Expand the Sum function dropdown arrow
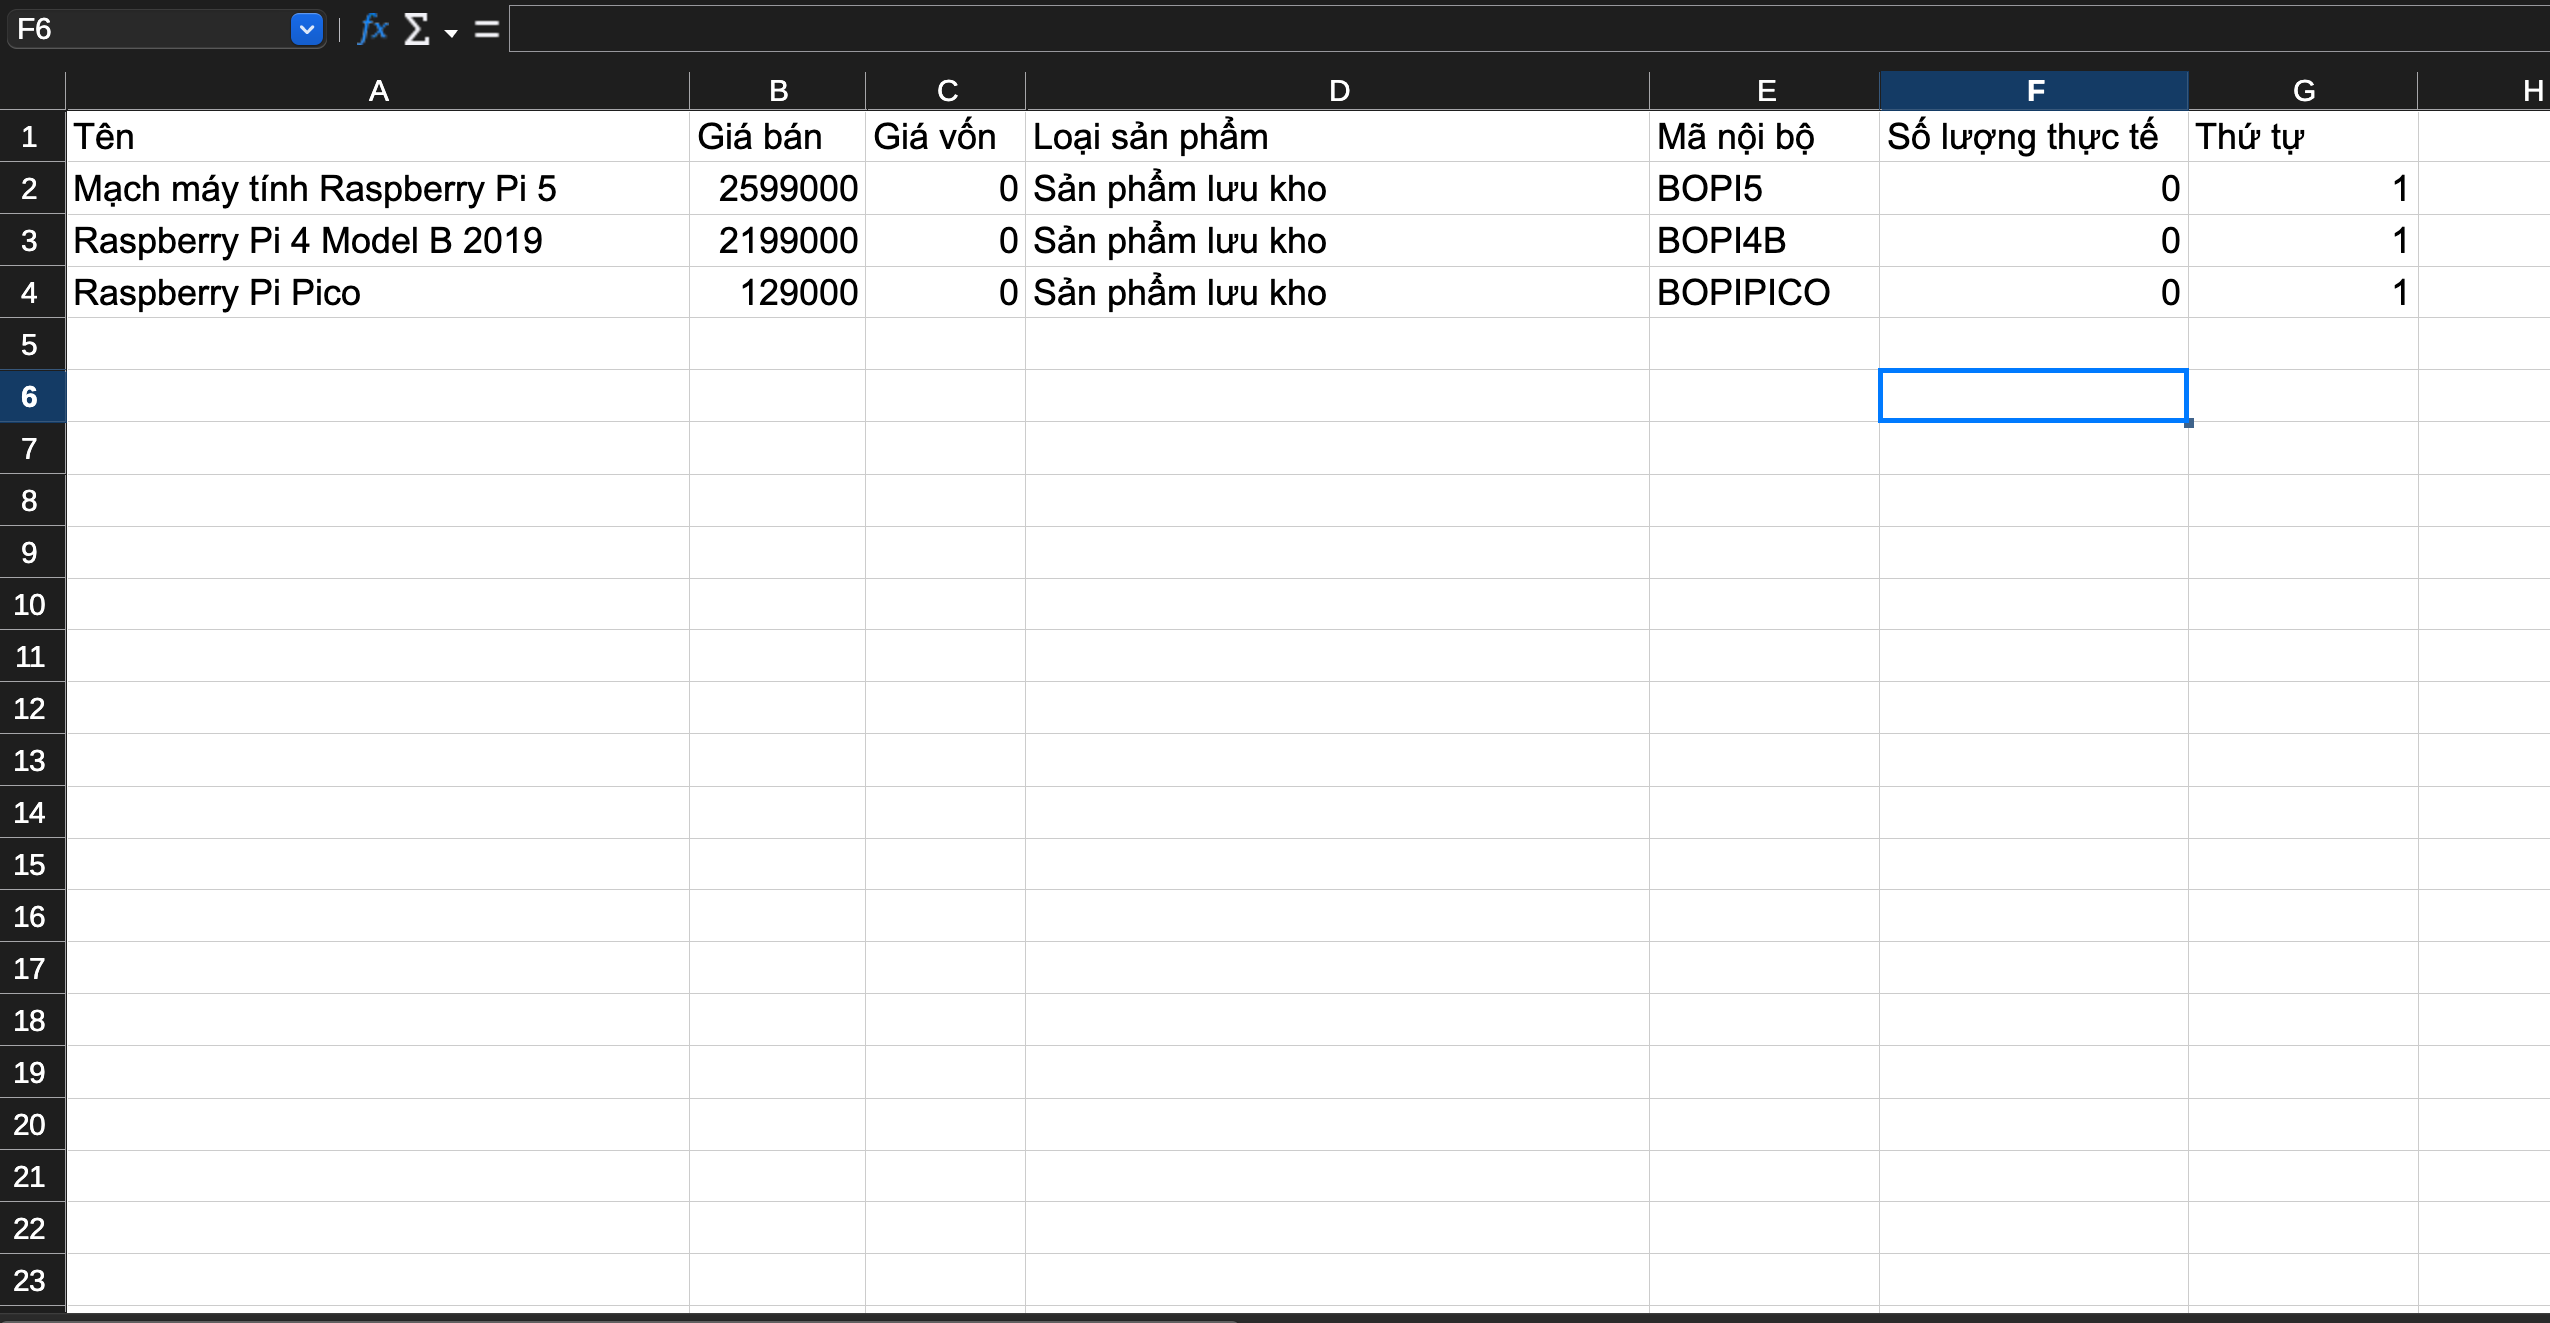Screen dimensions: 2550x1323 451,33
